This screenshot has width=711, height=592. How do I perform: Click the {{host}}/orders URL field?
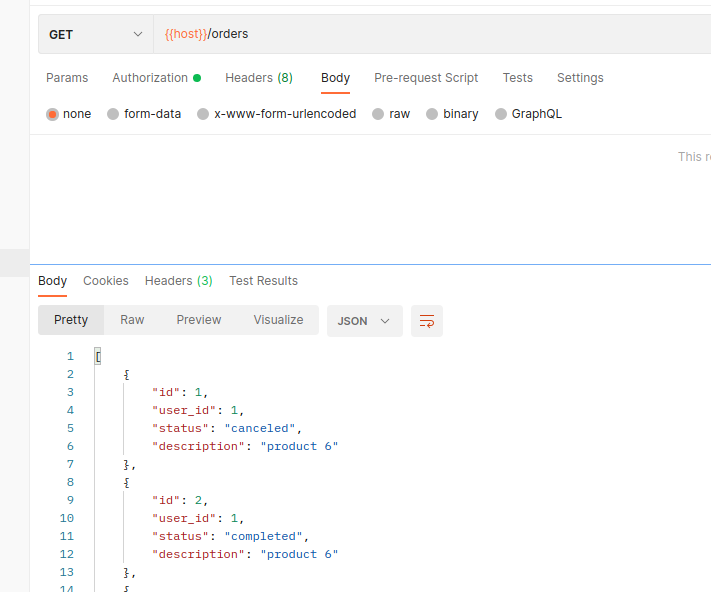point(432,34)
